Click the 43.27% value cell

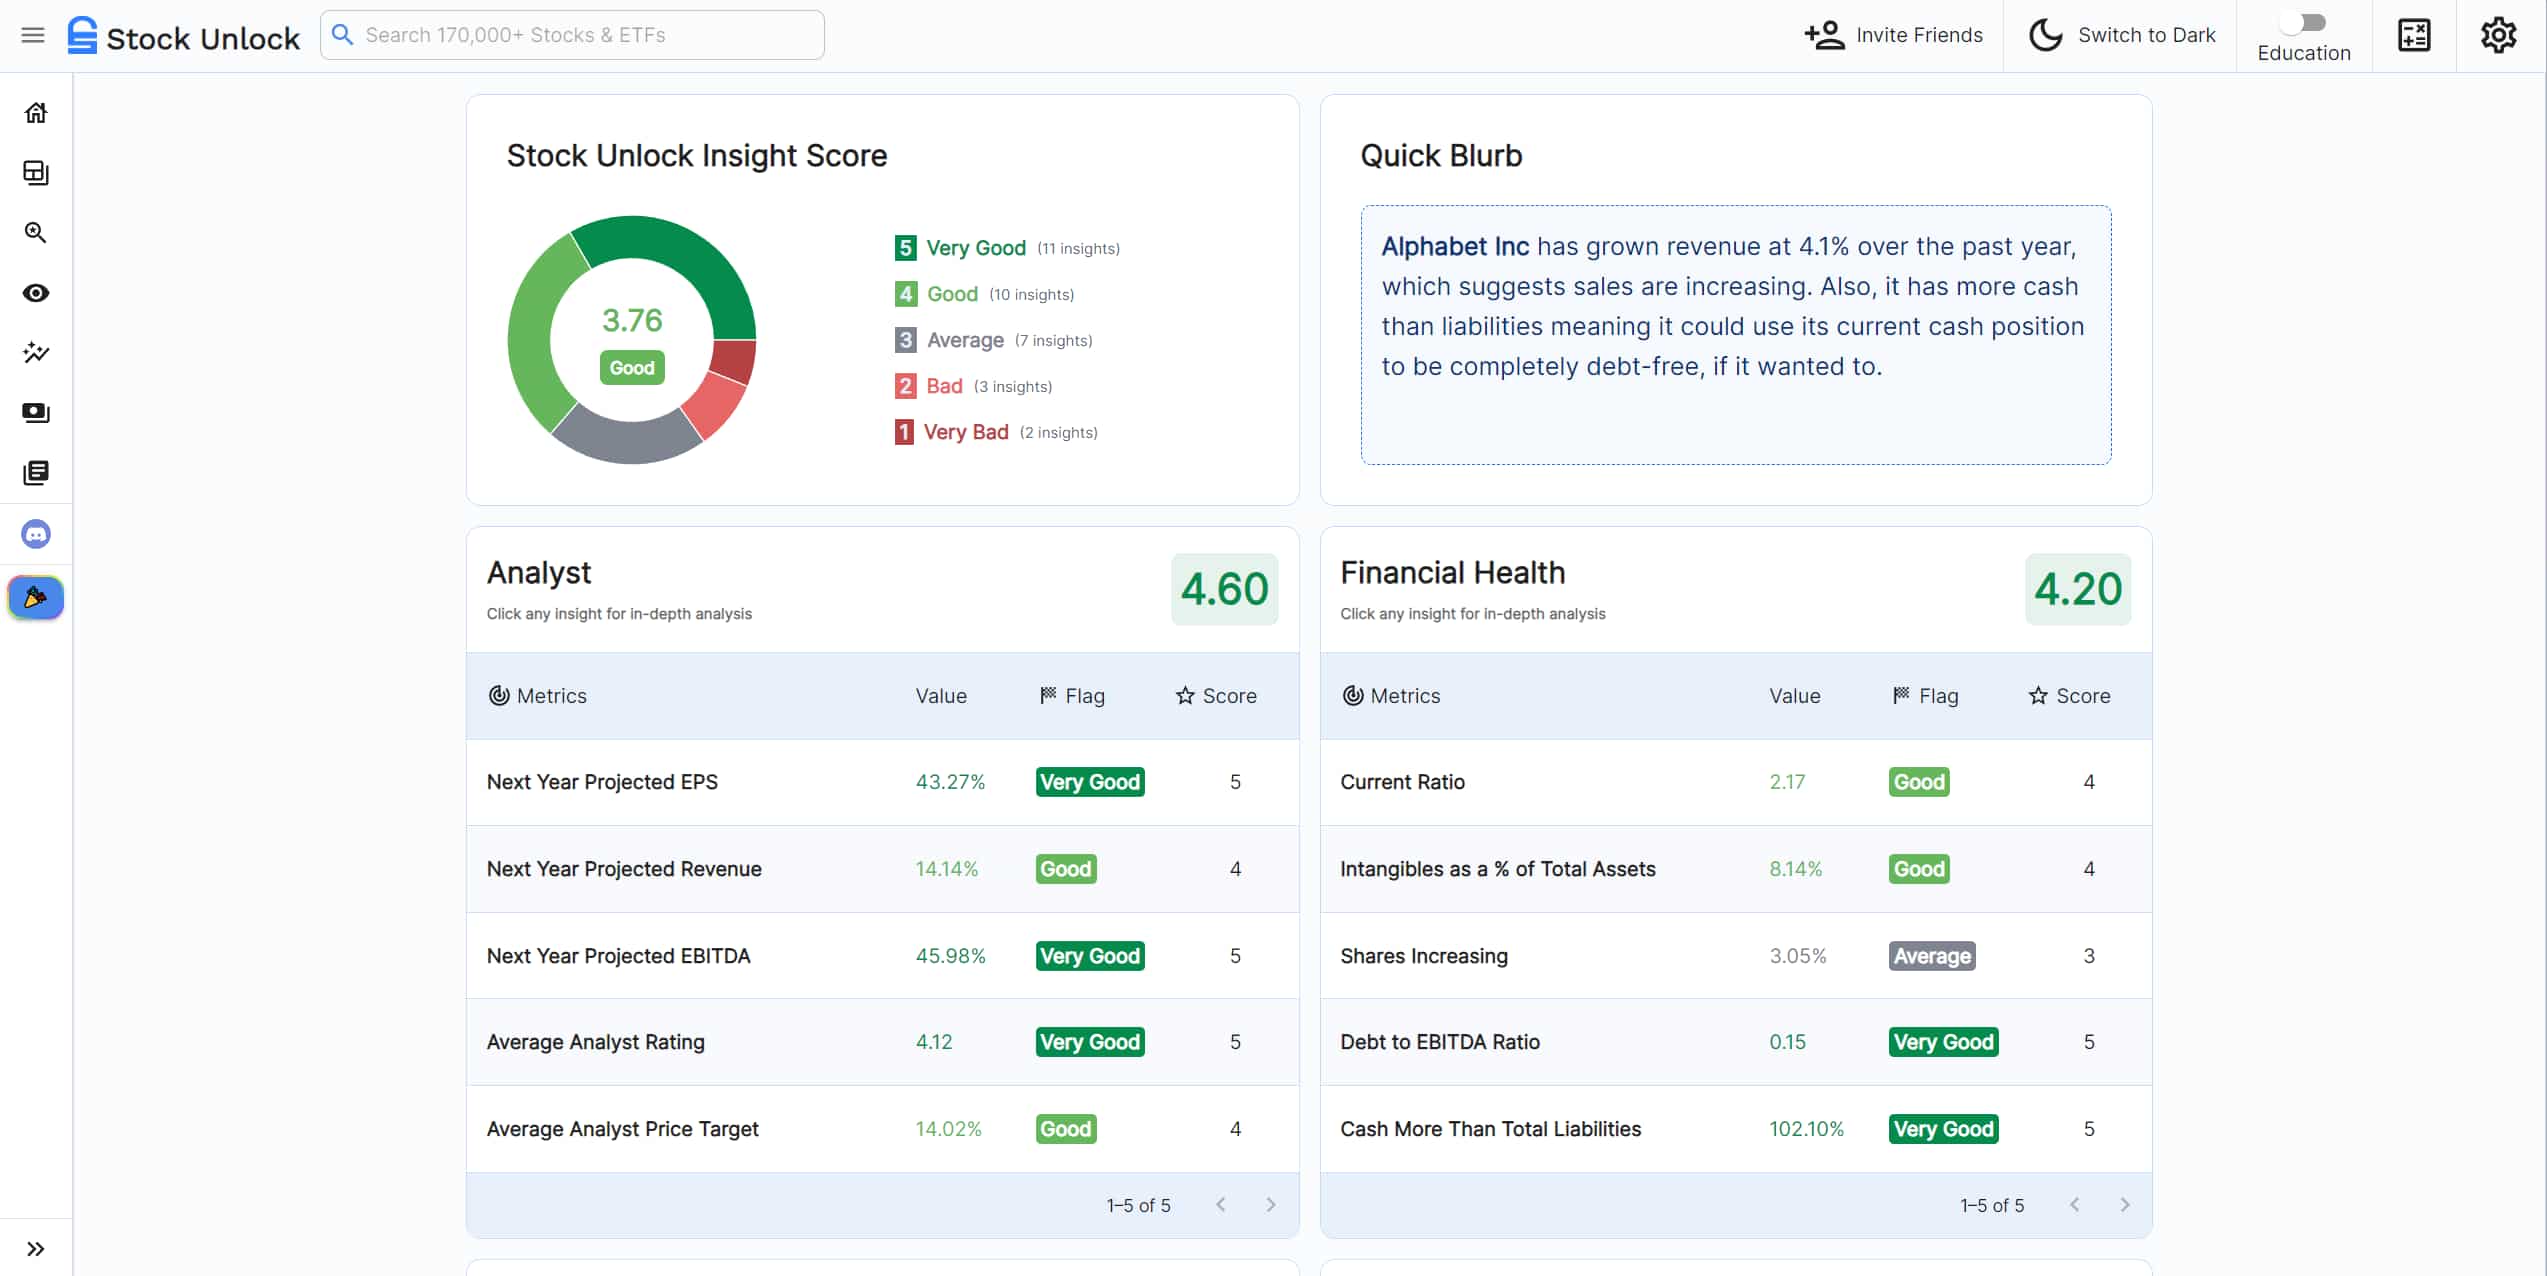click(x=950, y=783)
